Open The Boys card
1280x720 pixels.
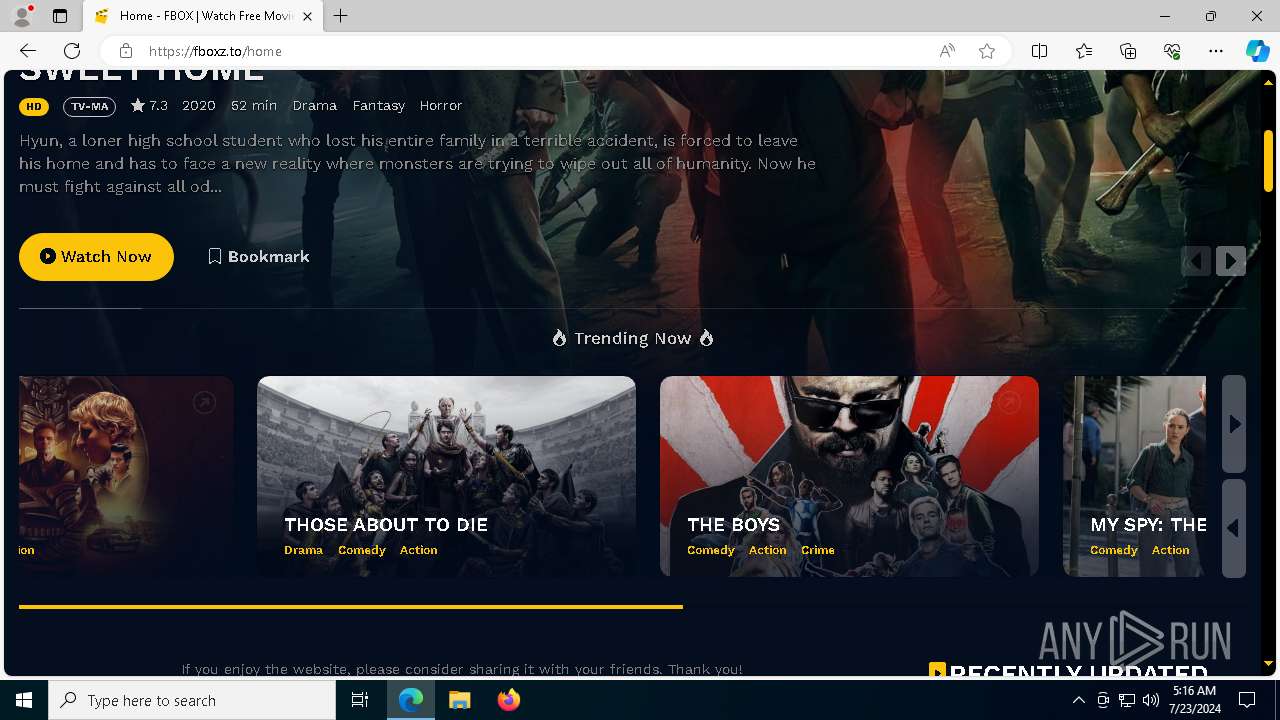(x=849, y=476)
